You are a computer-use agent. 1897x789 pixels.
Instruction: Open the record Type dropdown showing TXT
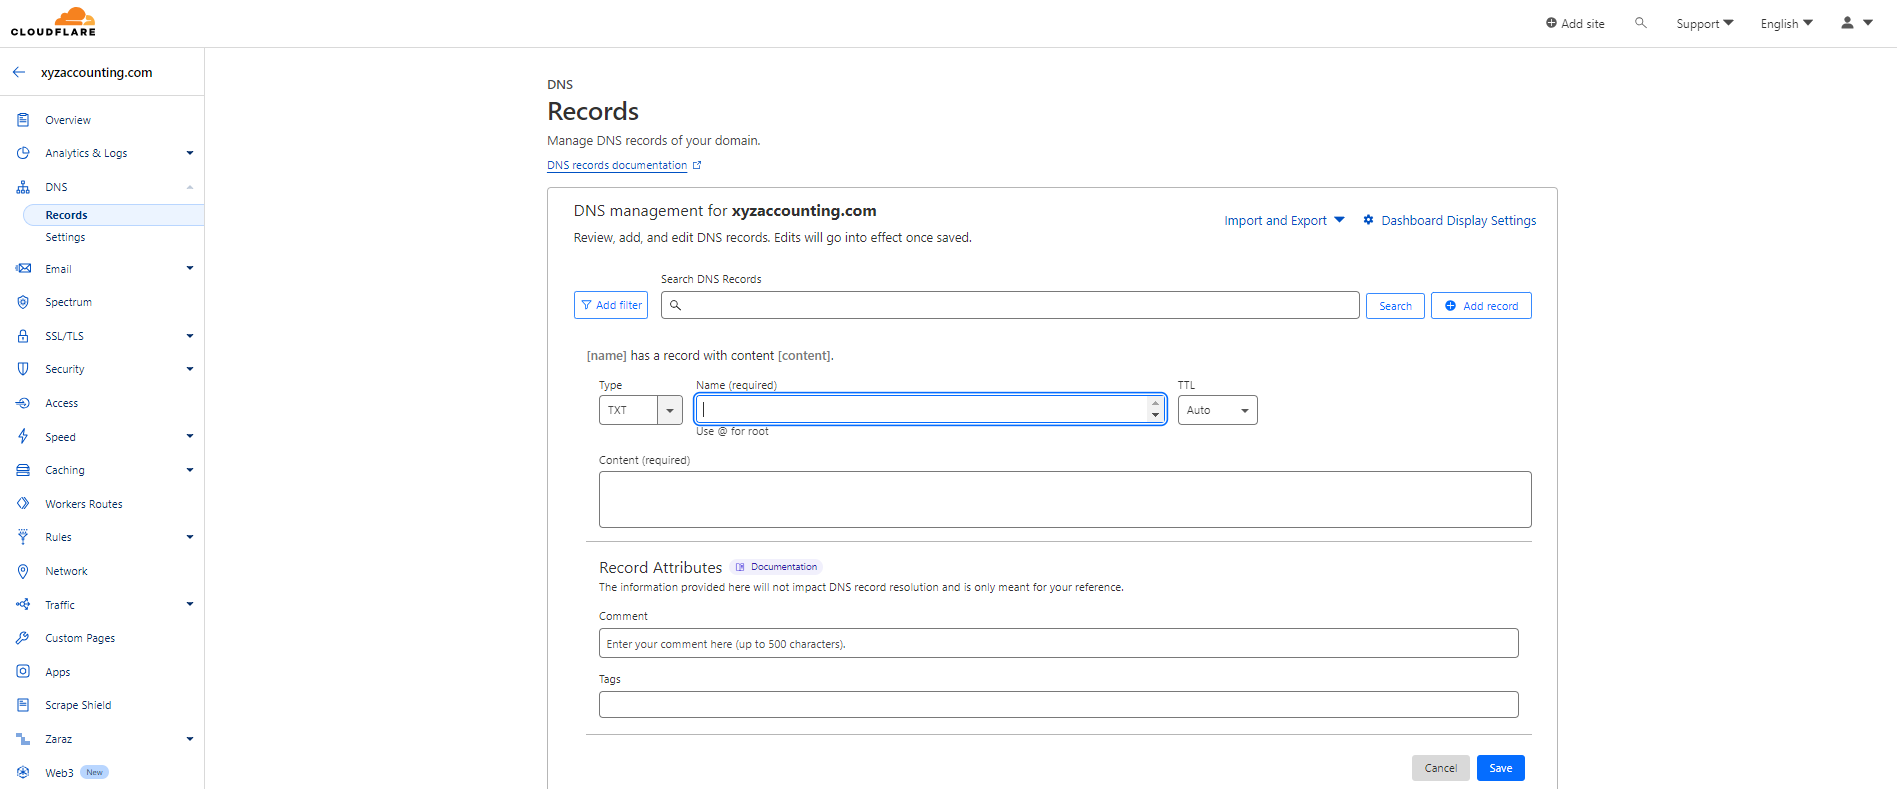click(x=641, y=410)
